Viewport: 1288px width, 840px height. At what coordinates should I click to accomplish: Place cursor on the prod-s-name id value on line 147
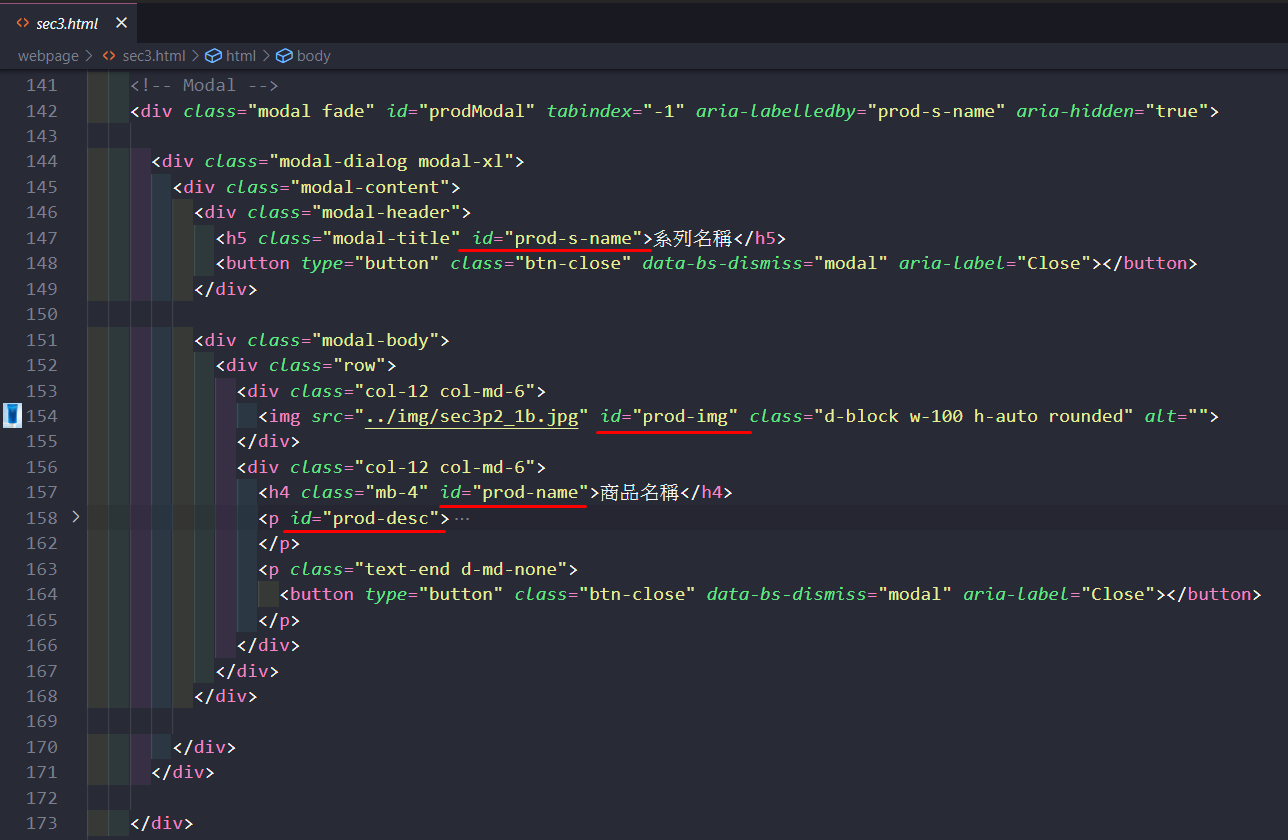[x=575, y=238]
